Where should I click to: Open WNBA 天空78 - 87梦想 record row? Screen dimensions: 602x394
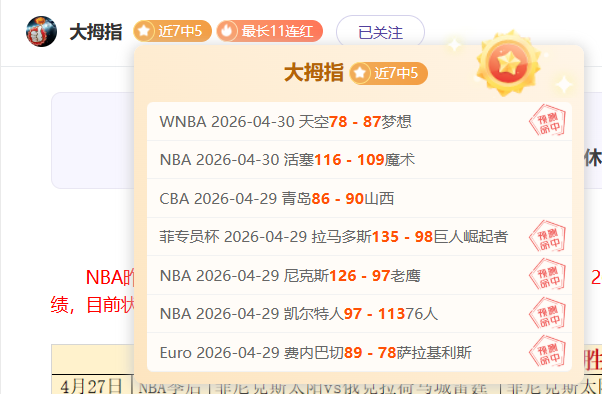(x=359, y=122)
